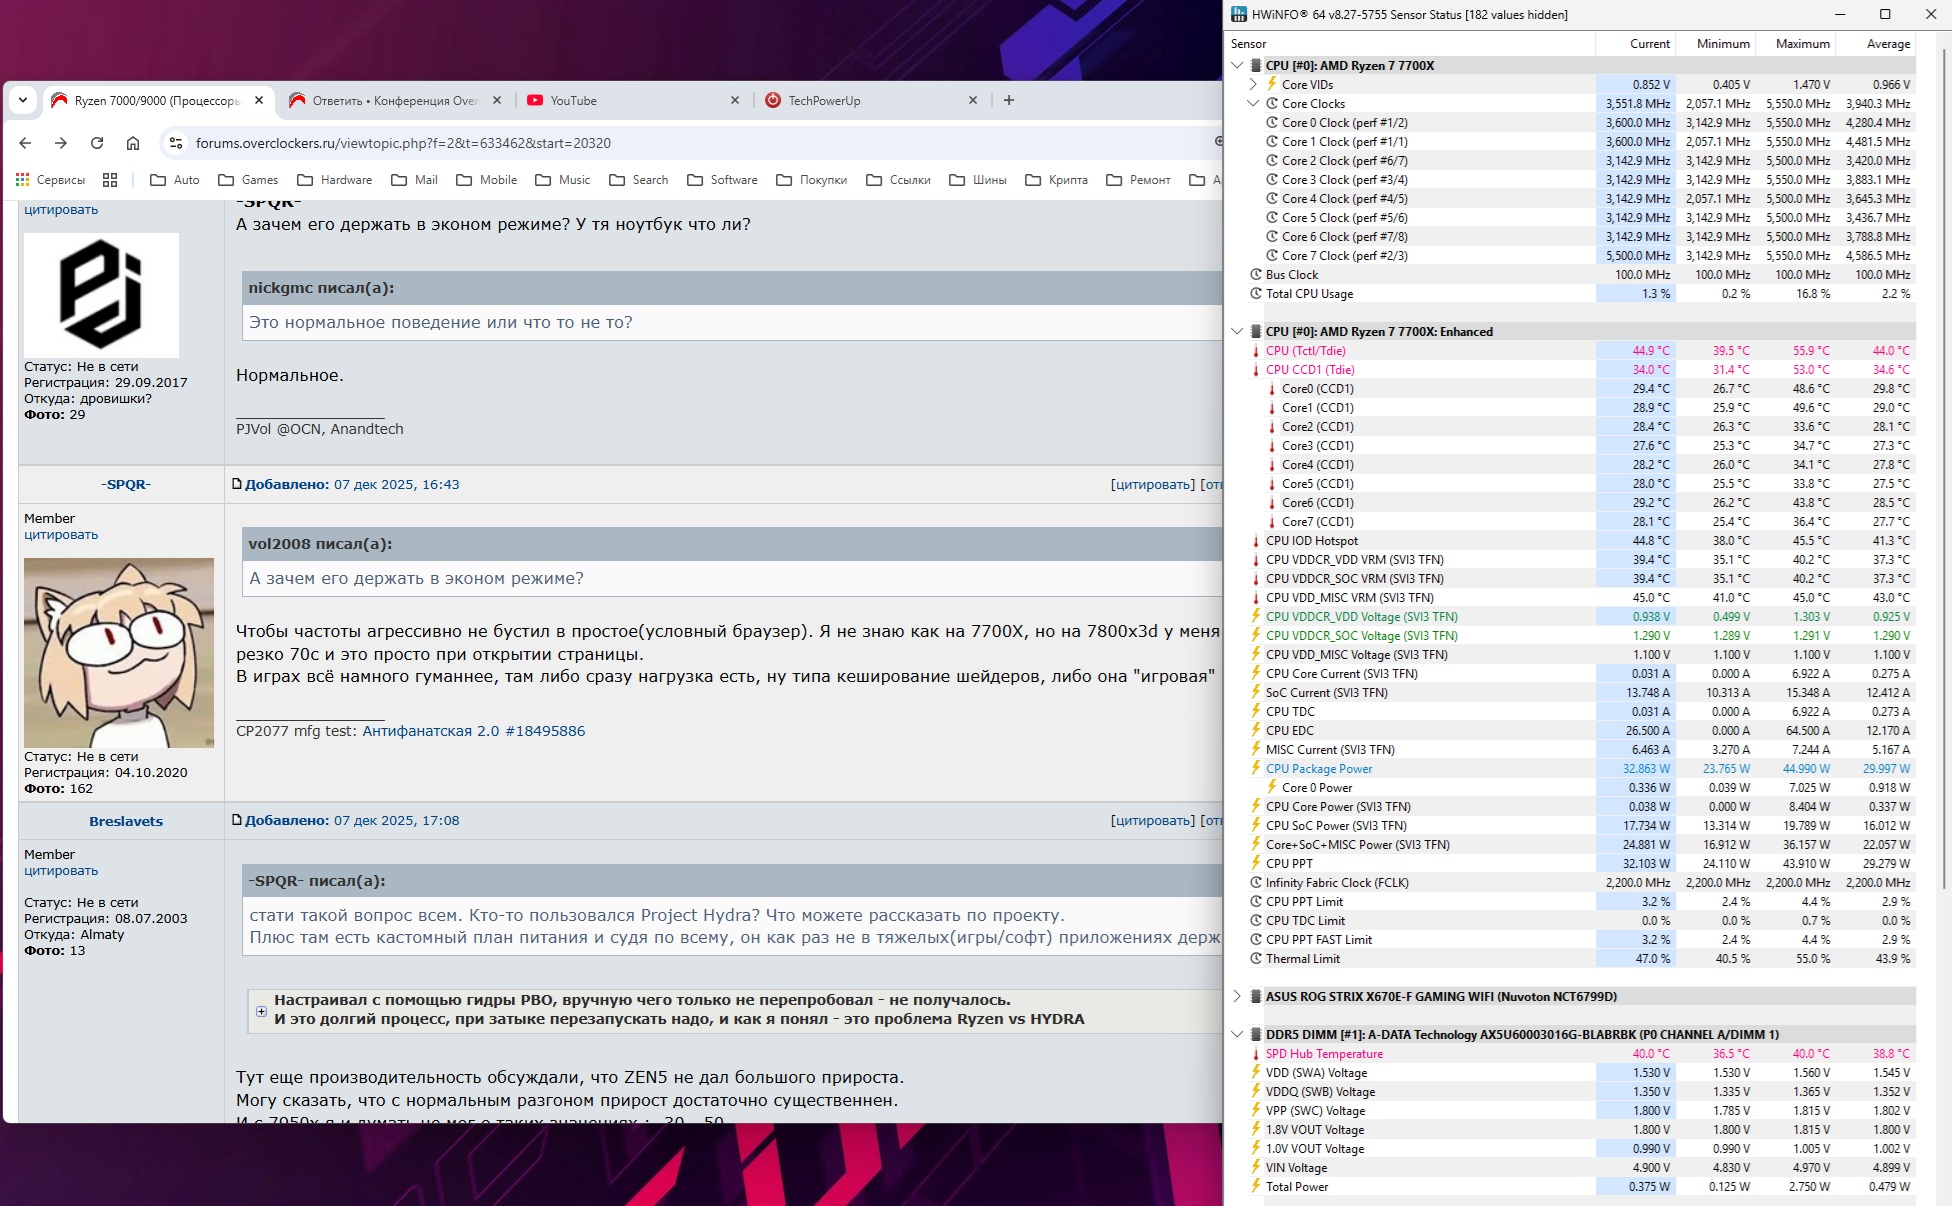Open a new browser tab
The height and width of the screenshot is (1206, 1952).
click(1008, 100)
